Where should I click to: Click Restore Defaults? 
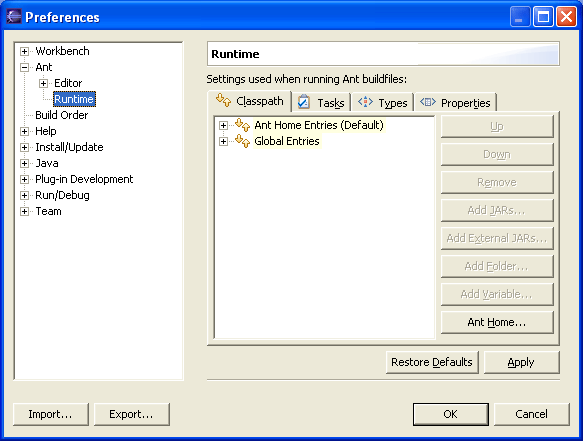tap(432, 362)
